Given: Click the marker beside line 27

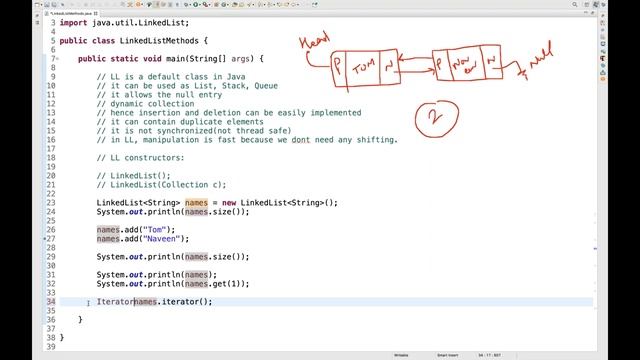Looking at the screenshot, I should tap(45, 239).
